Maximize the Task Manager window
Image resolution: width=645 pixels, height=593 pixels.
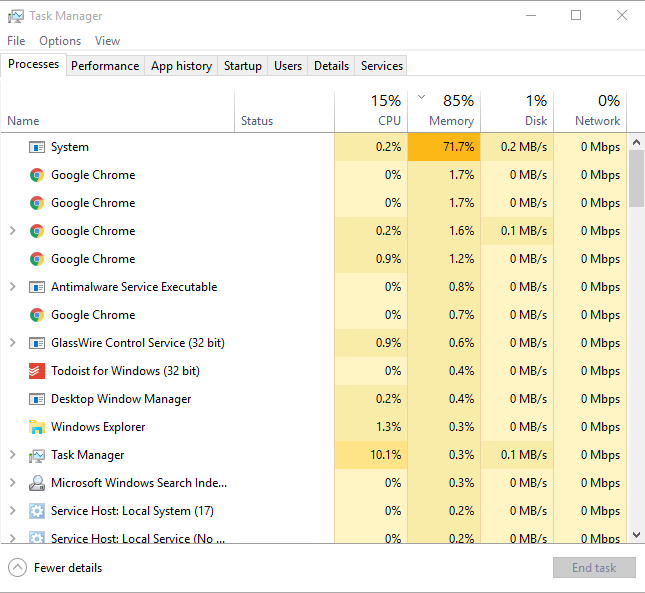coord(576,16)
